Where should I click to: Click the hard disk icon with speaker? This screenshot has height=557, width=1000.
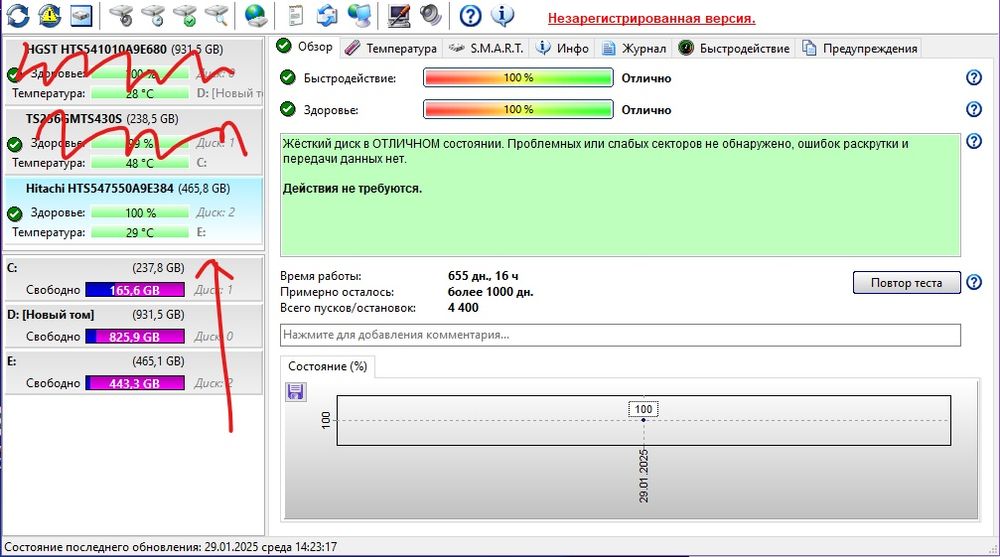(x=121, y=15)
